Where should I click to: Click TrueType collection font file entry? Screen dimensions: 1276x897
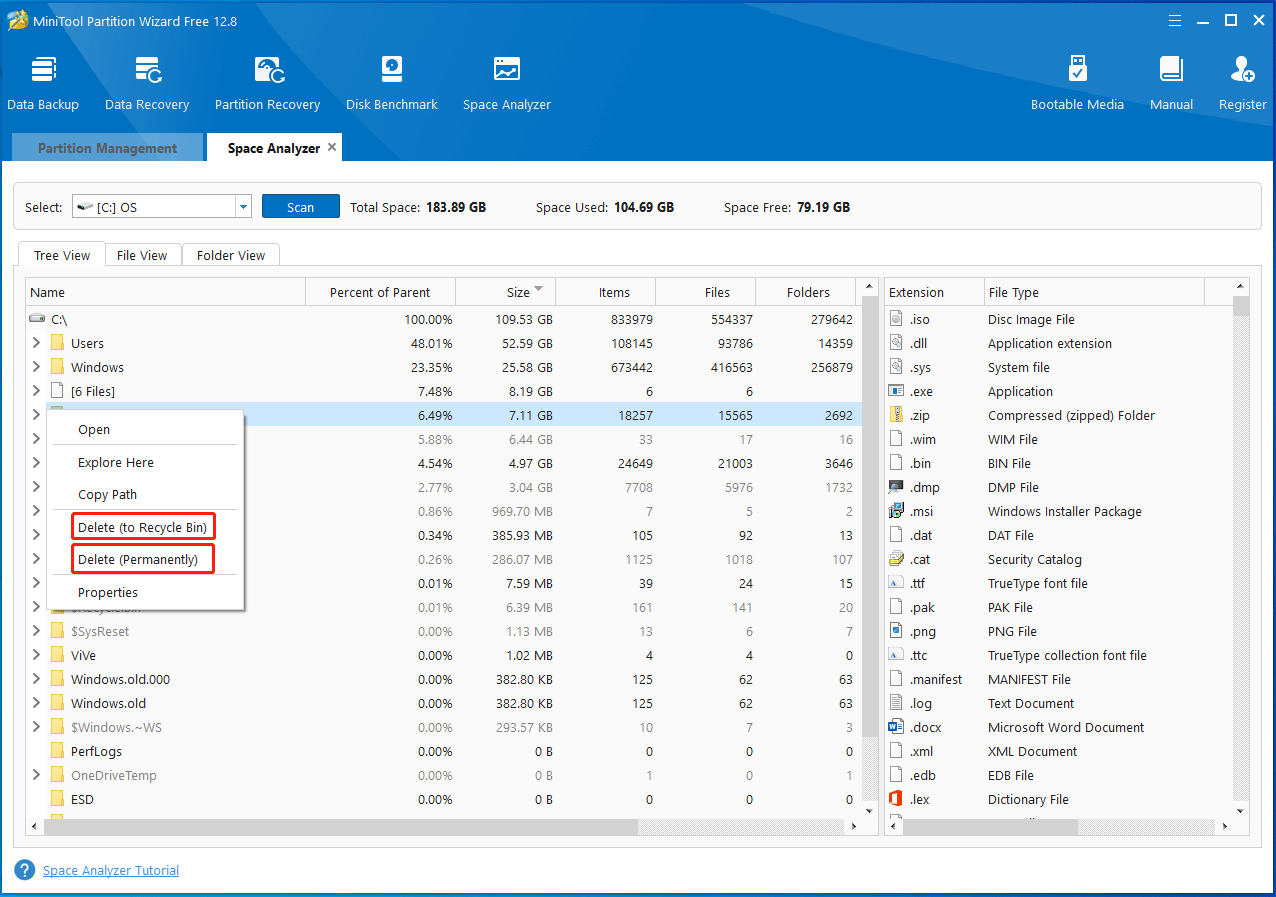click(1067, 655)
